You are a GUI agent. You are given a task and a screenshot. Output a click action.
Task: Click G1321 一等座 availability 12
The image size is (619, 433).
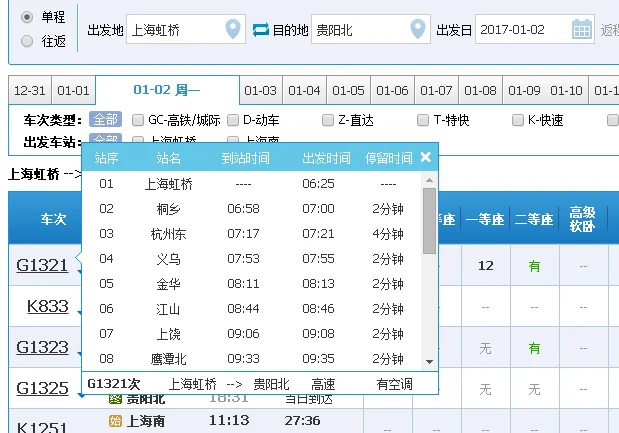(x=486, y=266)
